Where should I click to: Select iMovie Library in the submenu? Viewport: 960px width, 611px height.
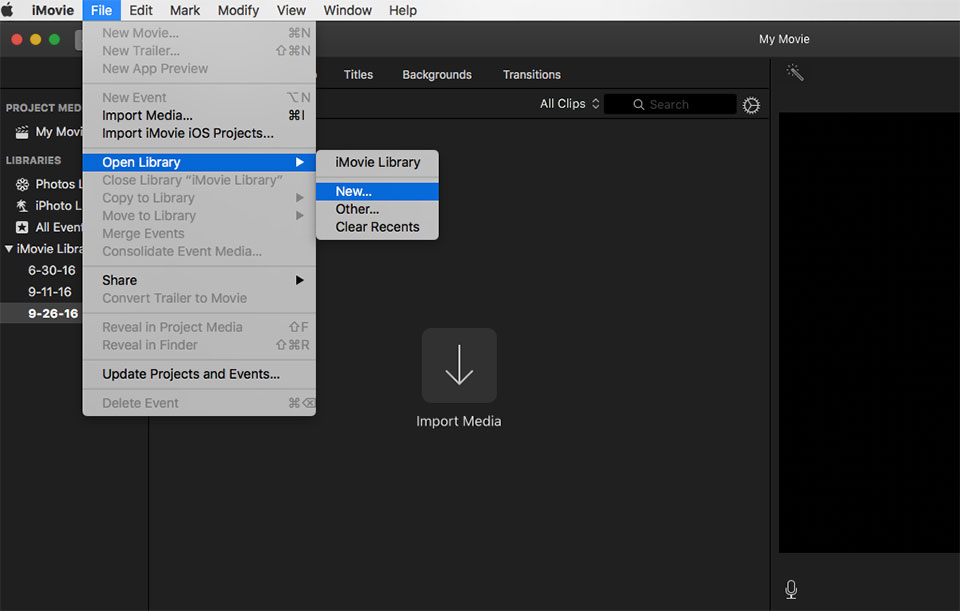click(377, 162)
